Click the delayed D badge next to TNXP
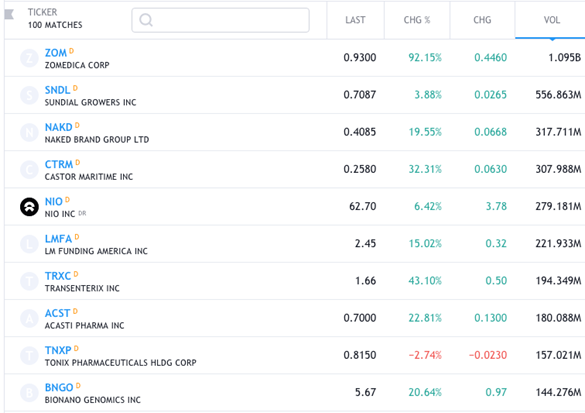 click(76, 348)
